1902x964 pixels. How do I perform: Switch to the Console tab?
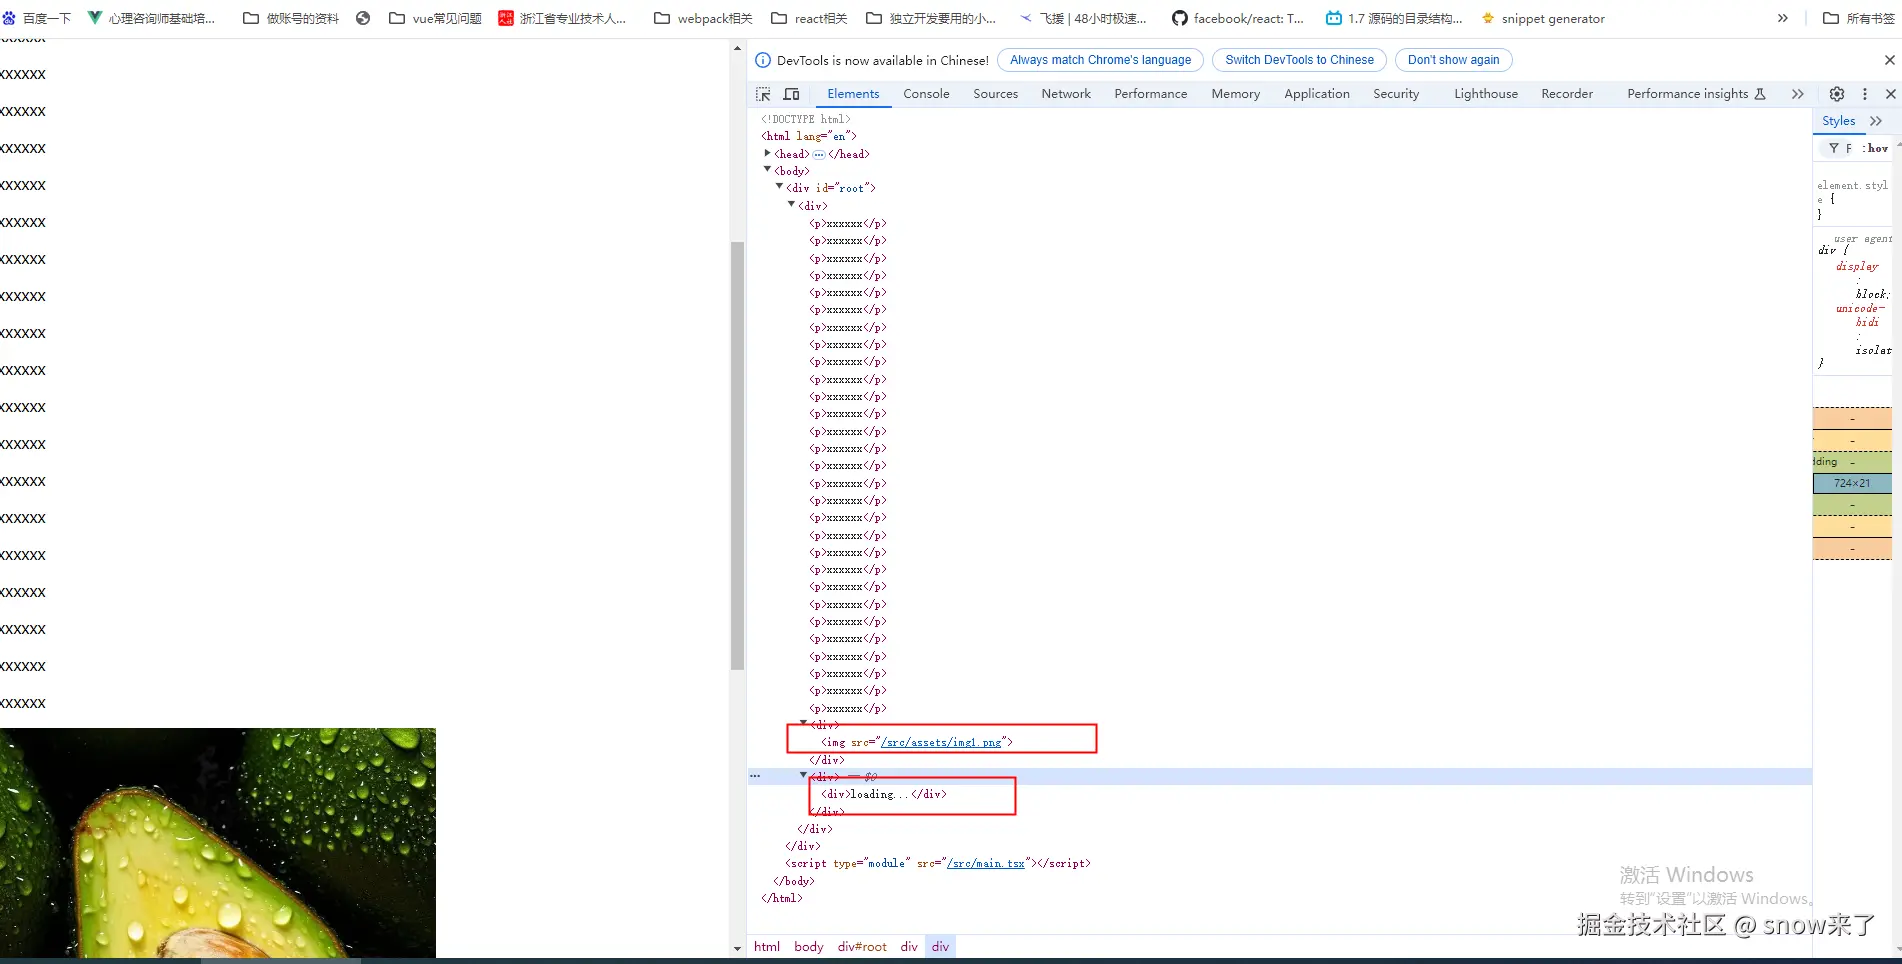(926, 94)
